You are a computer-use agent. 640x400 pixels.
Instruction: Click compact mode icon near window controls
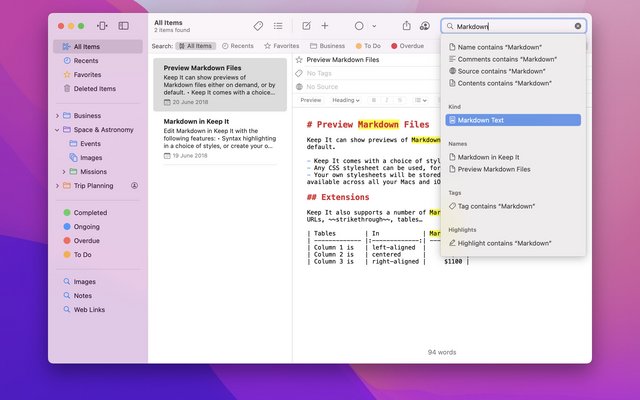click(102, 26)
